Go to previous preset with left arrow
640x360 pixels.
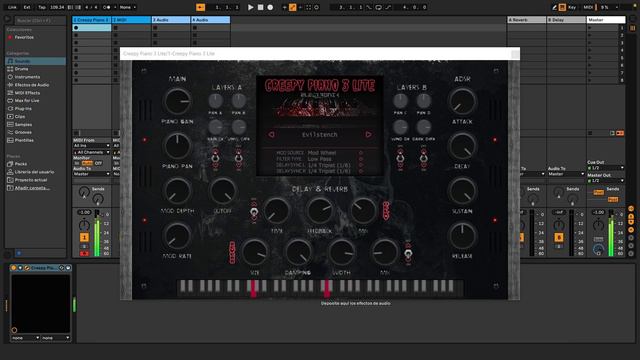point(271,134)
